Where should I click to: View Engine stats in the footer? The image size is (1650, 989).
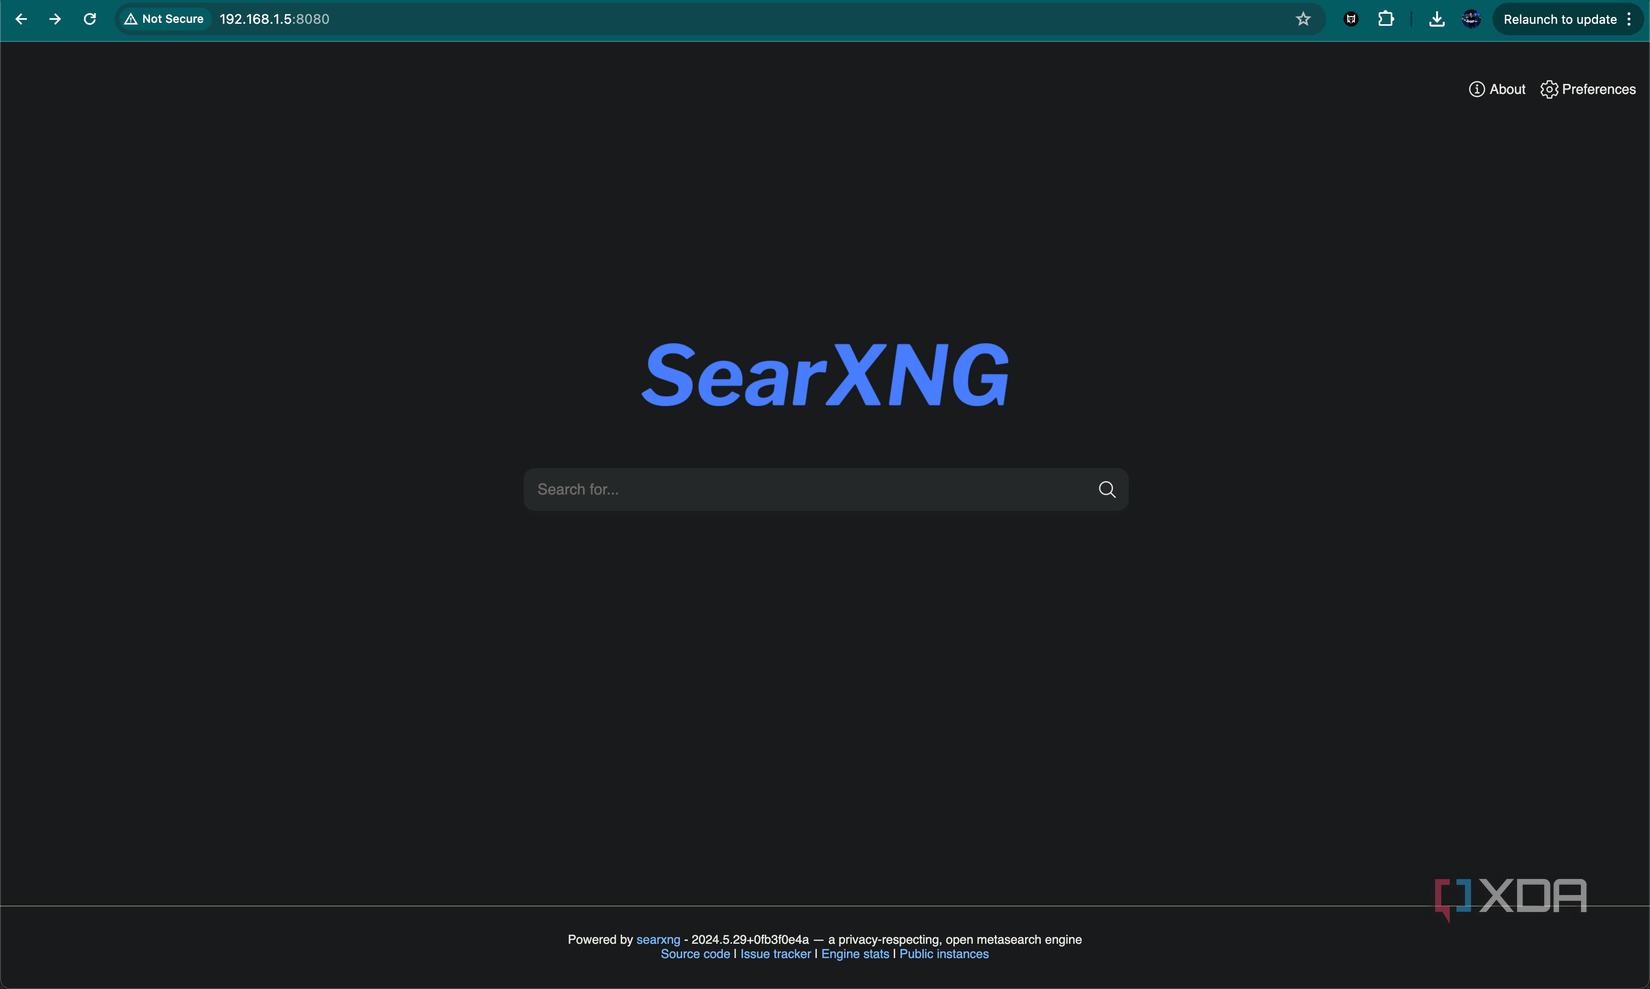(854, 954)
